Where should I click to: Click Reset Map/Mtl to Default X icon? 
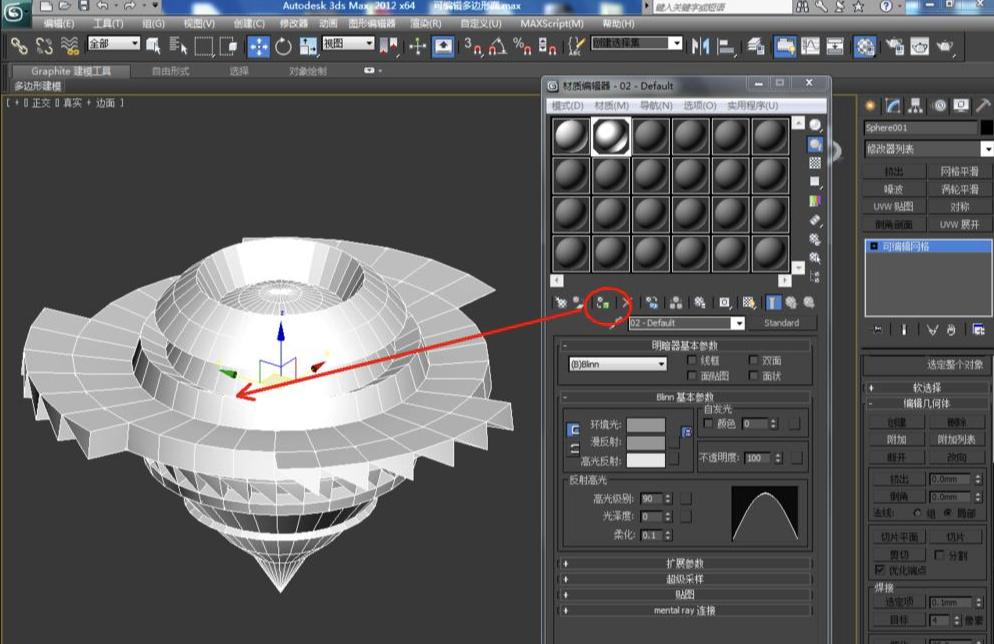626,303
